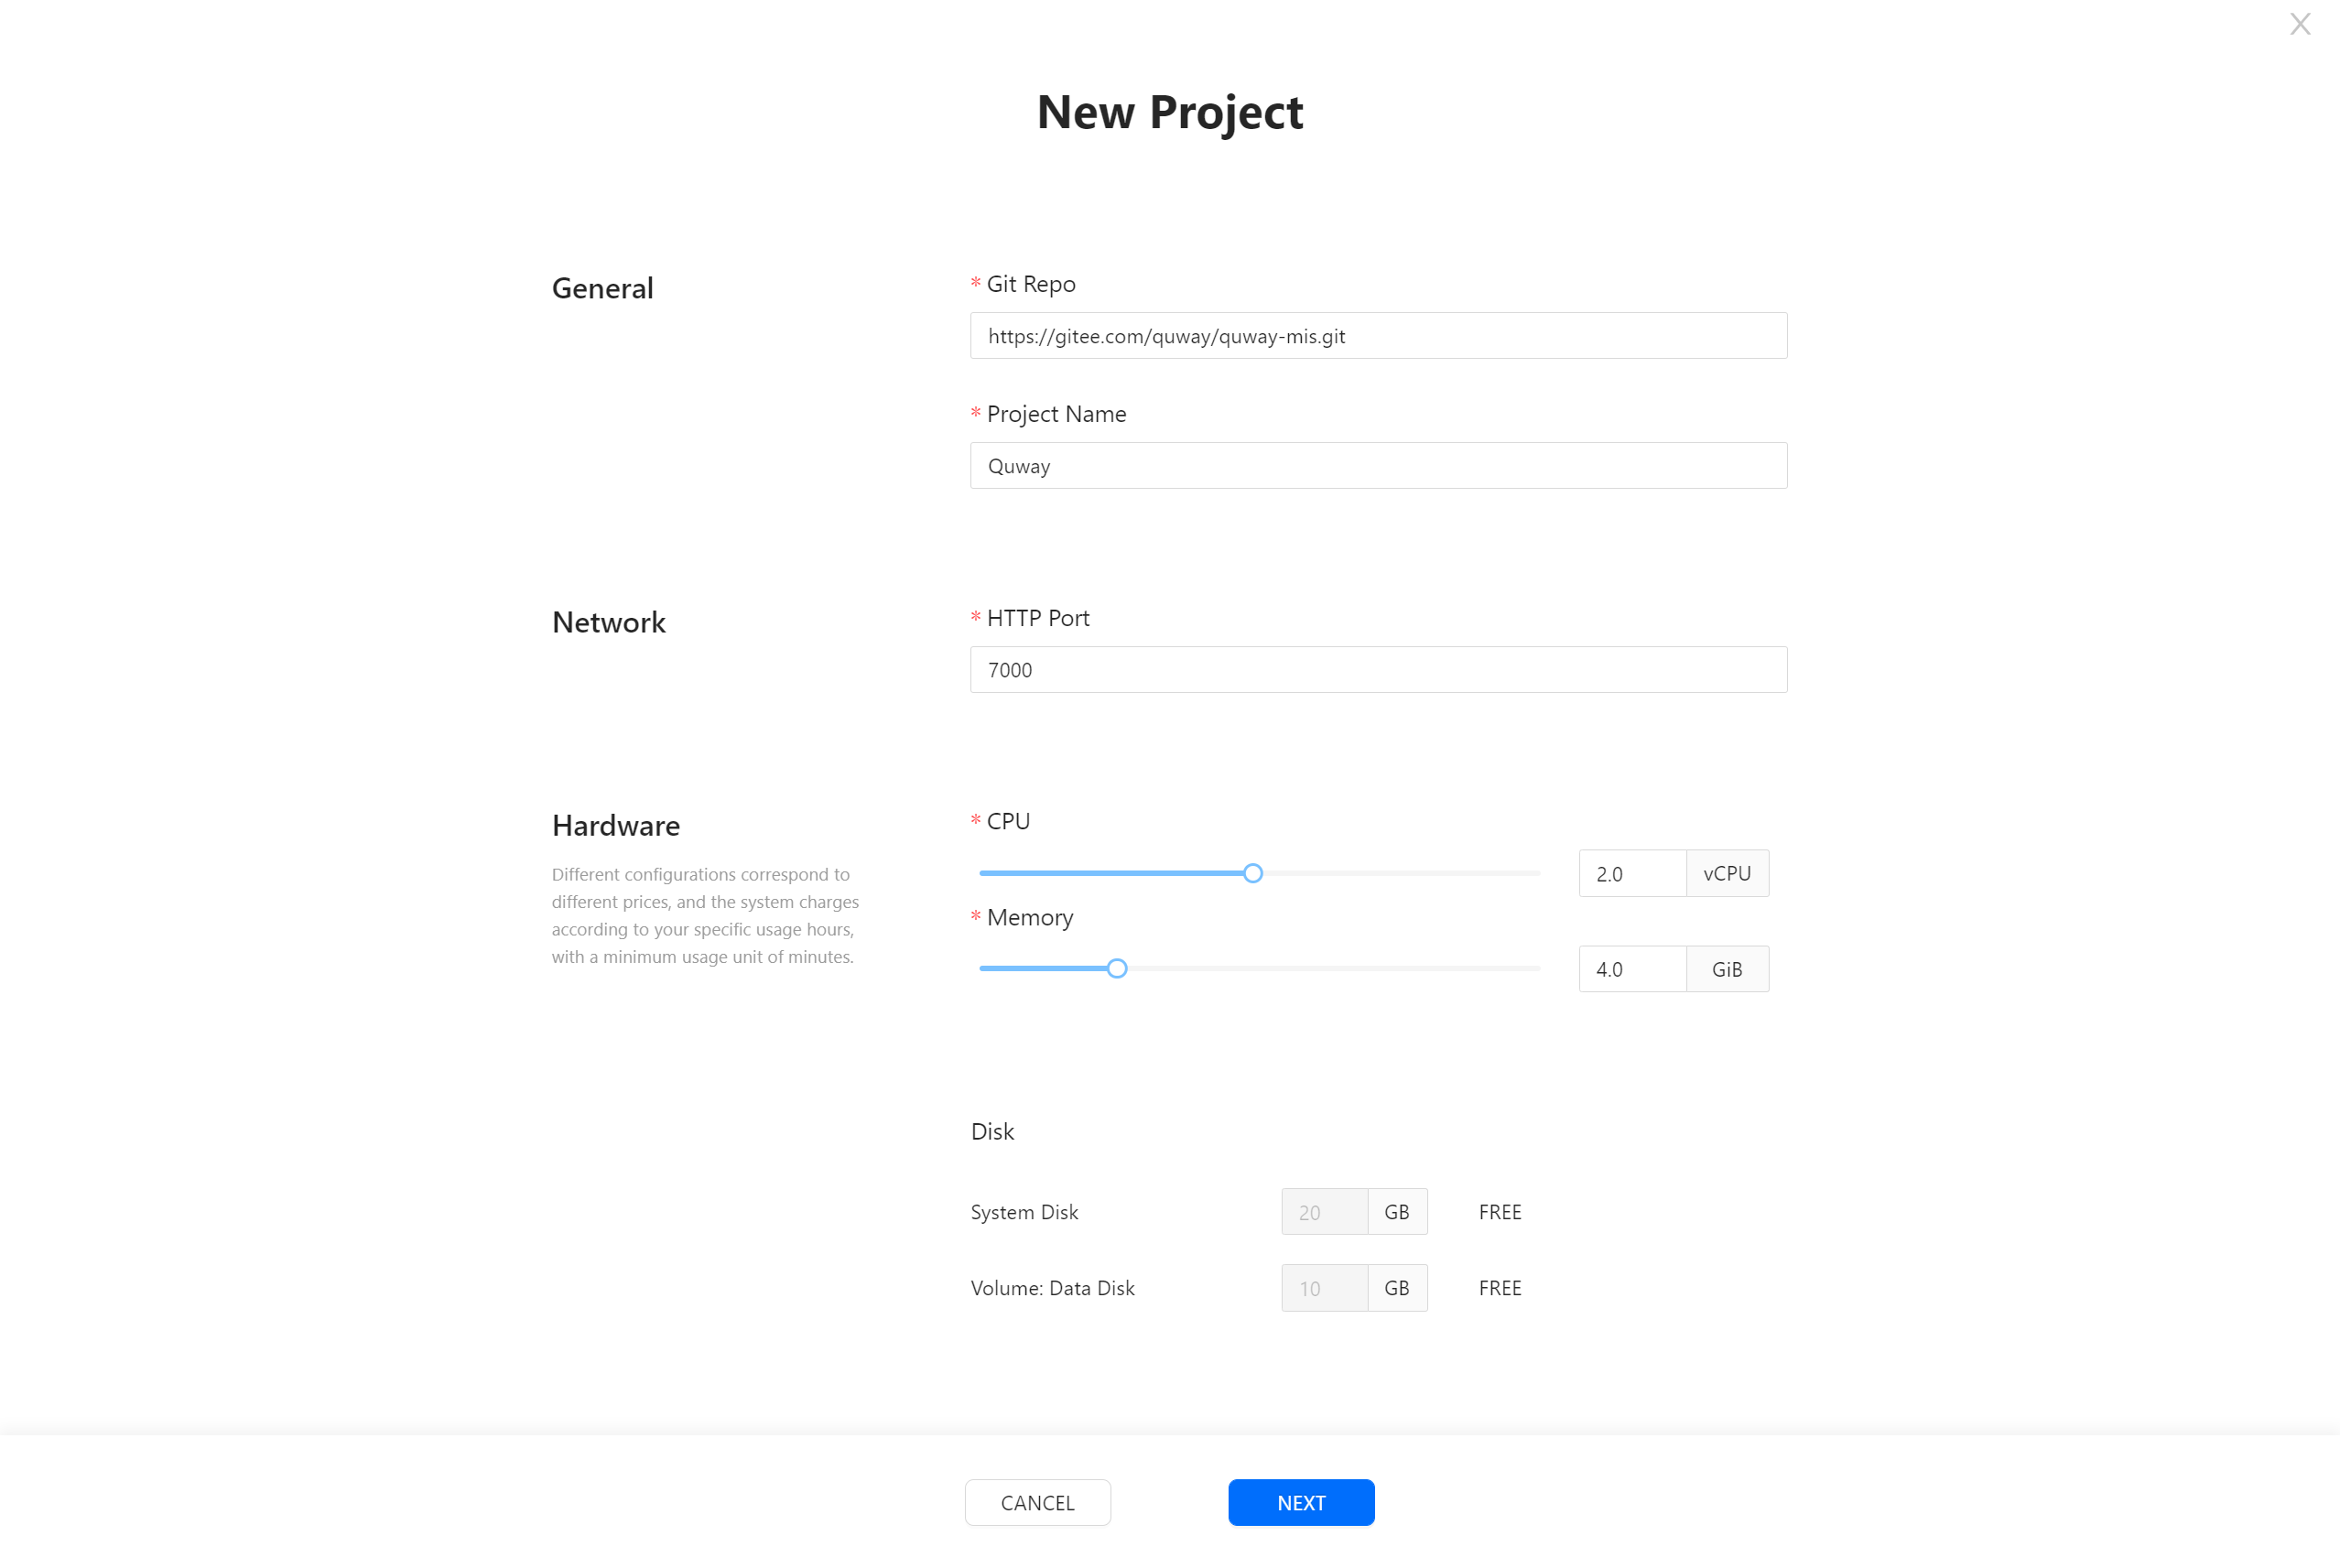Select the Hardware section label

(618, 824)
